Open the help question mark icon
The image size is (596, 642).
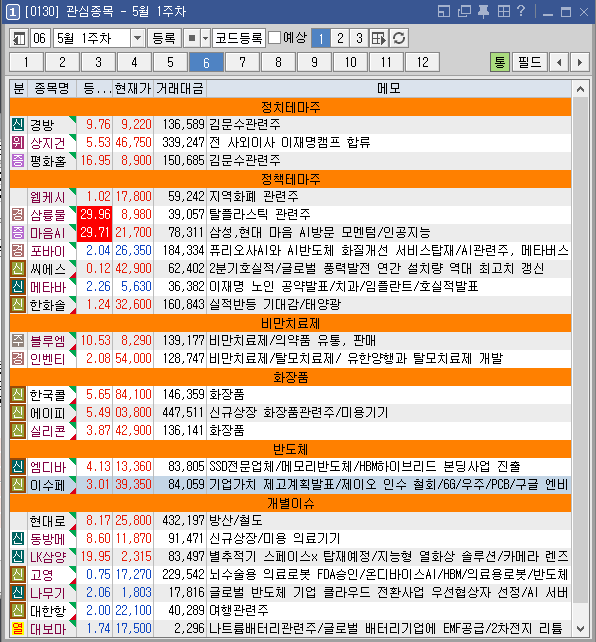[x=521, y=11]
